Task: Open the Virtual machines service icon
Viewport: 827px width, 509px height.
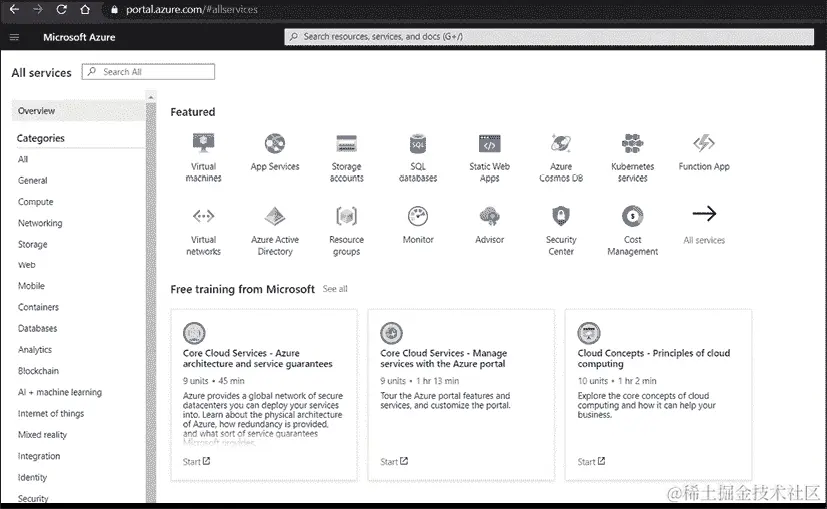Action: pos(203,143)
